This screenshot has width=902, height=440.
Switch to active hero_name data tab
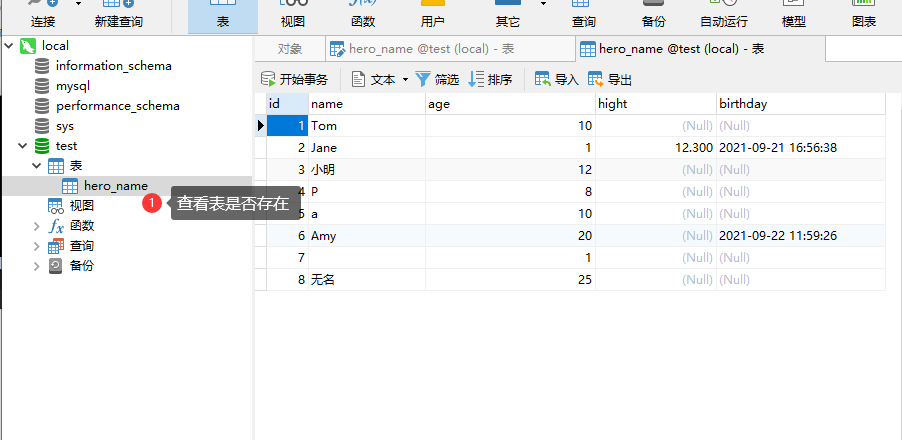[700, 49]
